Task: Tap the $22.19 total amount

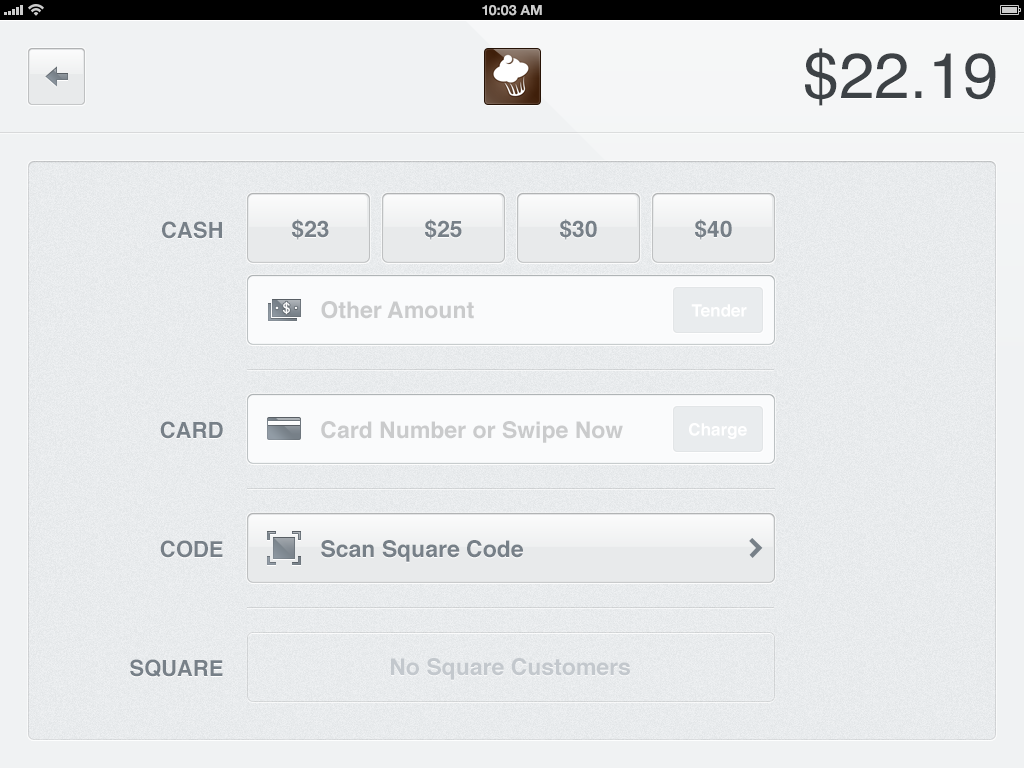Action: pyautogui.click(x=899, y=76)
